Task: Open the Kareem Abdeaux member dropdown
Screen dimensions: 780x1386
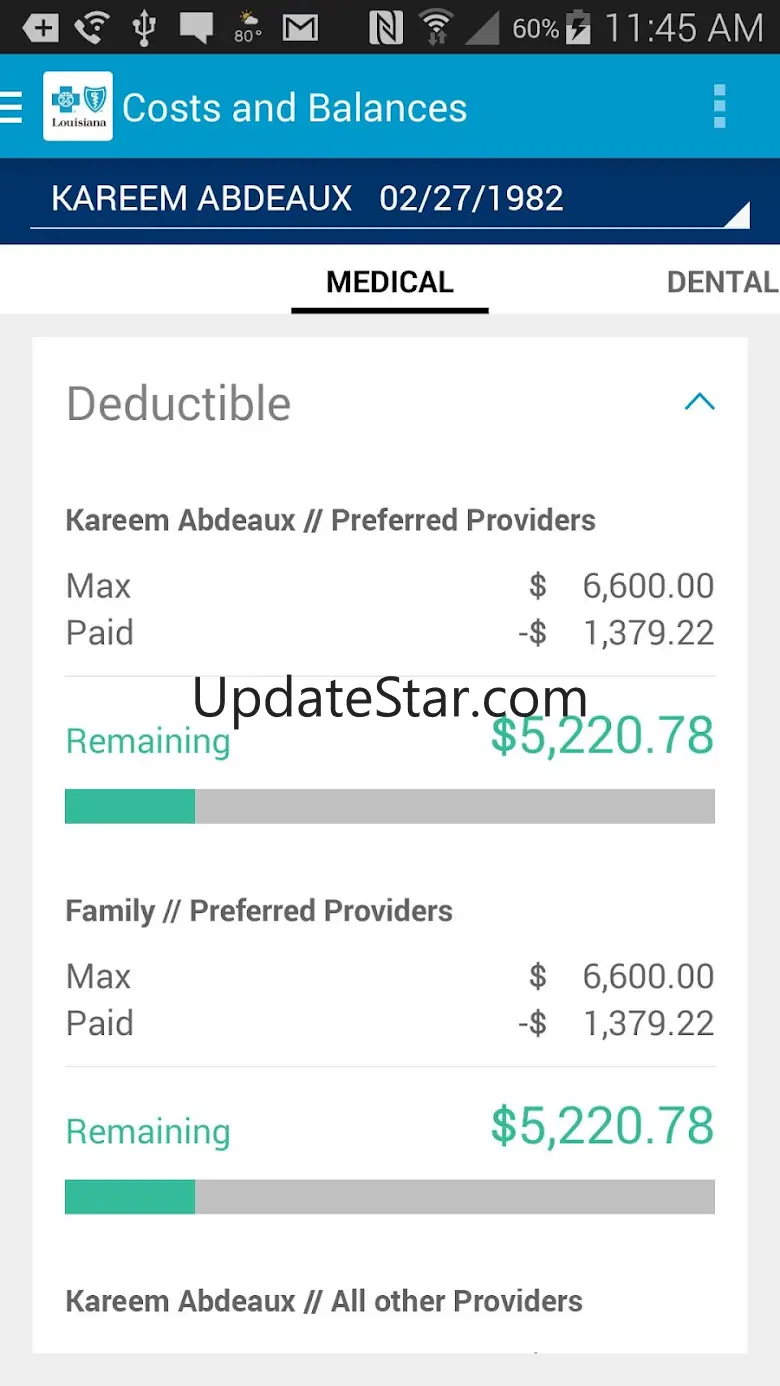Action: 390,199
